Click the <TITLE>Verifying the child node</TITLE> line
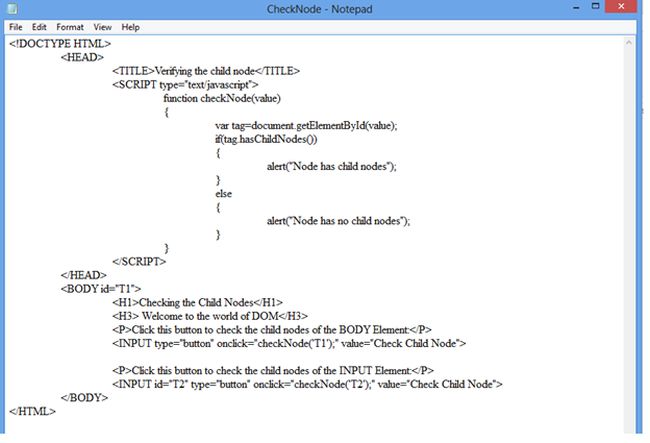This screenshot has height=443, width=650. (x=206, y=71)
